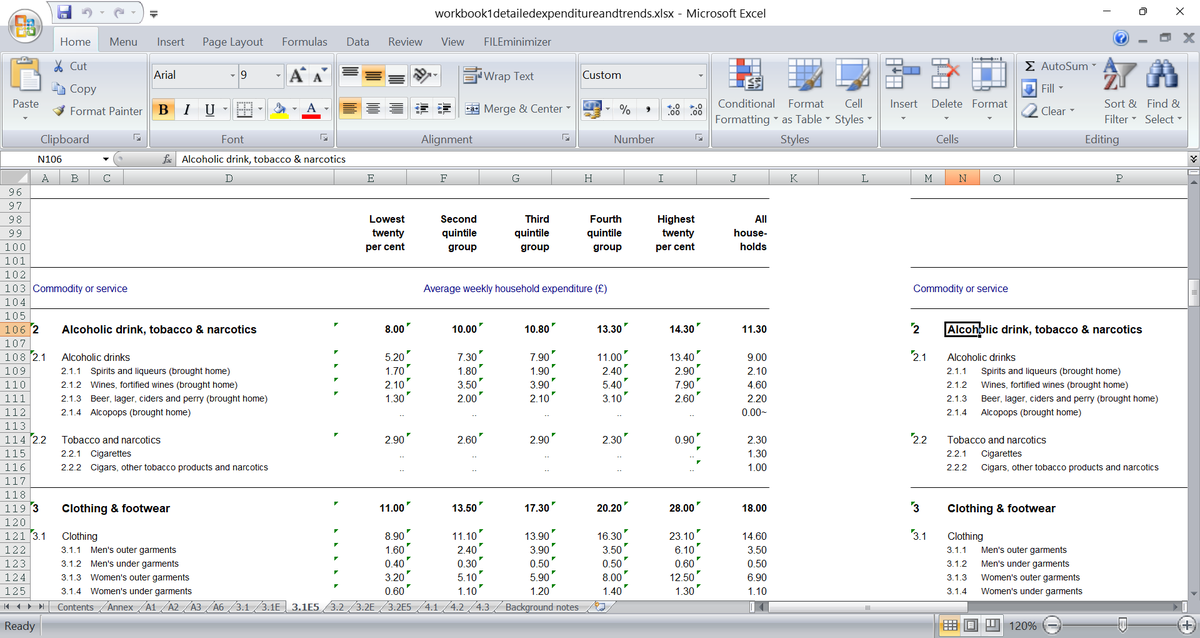Apply the yellow Fill Color swatch
The width and height of the screenshot is (1200, 638).
point(281,109)
